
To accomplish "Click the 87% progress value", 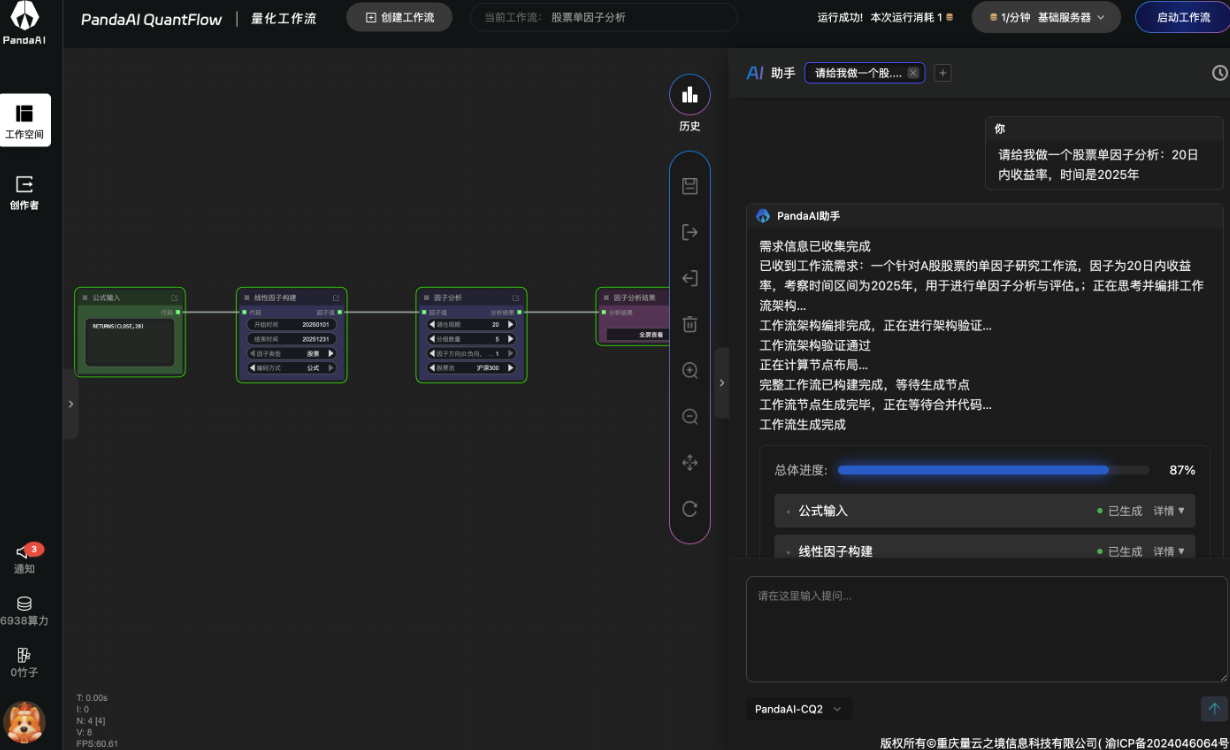I will pyautogui.click(x=1182, y=470).
